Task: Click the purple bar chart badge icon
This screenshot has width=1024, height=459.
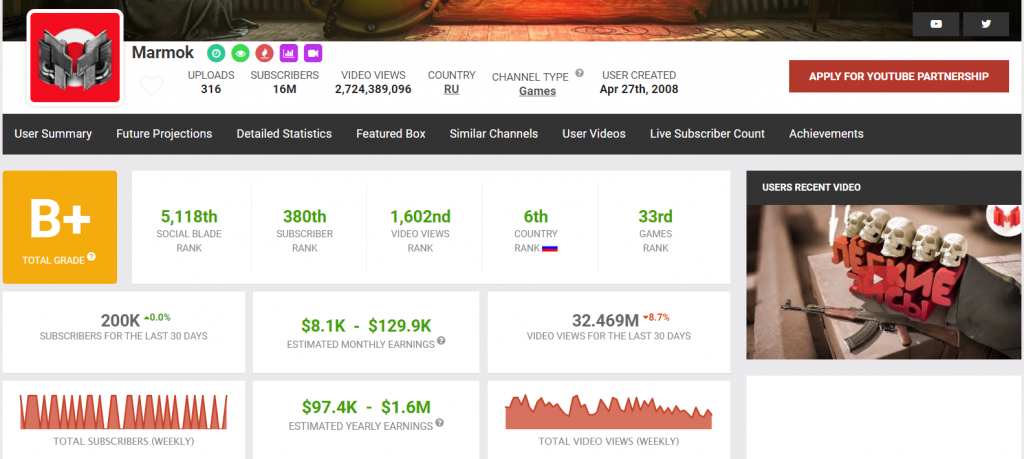Action: click(289, 52)
